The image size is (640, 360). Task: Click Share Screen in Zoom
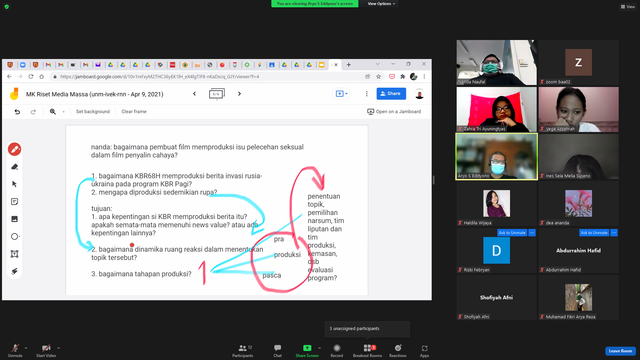(x=307, y=350)
